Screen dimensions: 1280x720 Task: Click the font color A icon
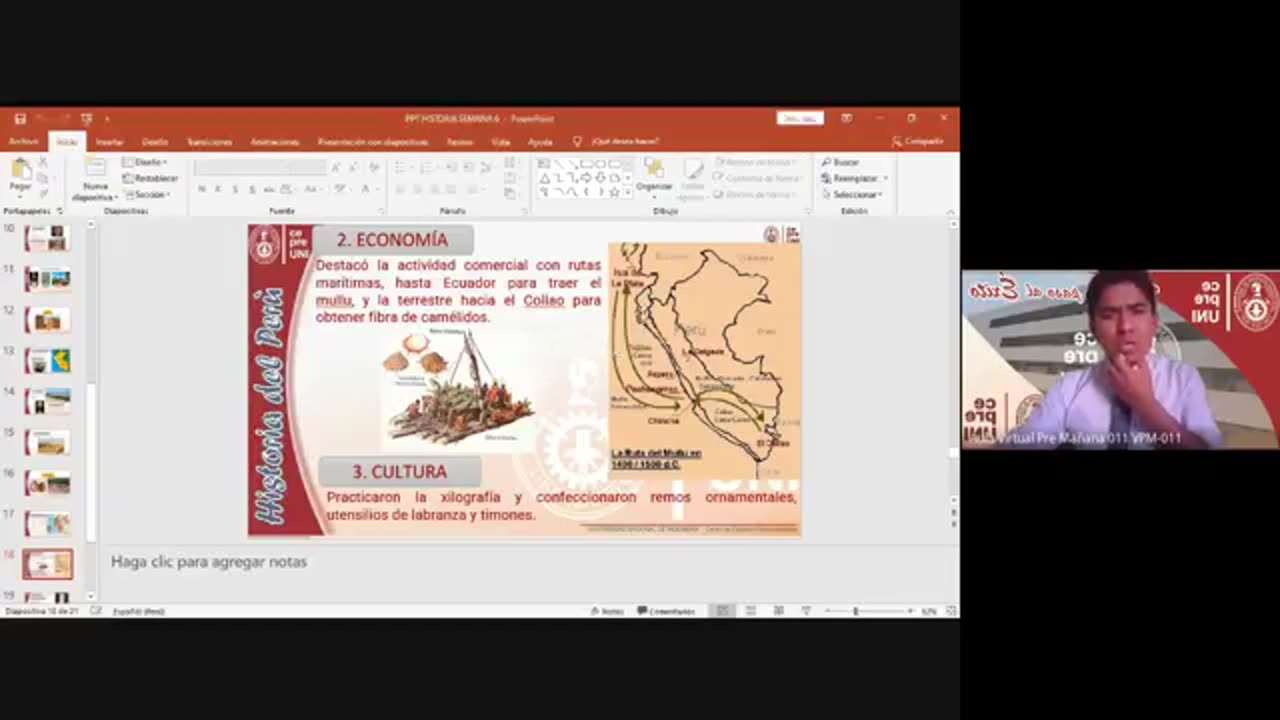(x=366, y=189)
